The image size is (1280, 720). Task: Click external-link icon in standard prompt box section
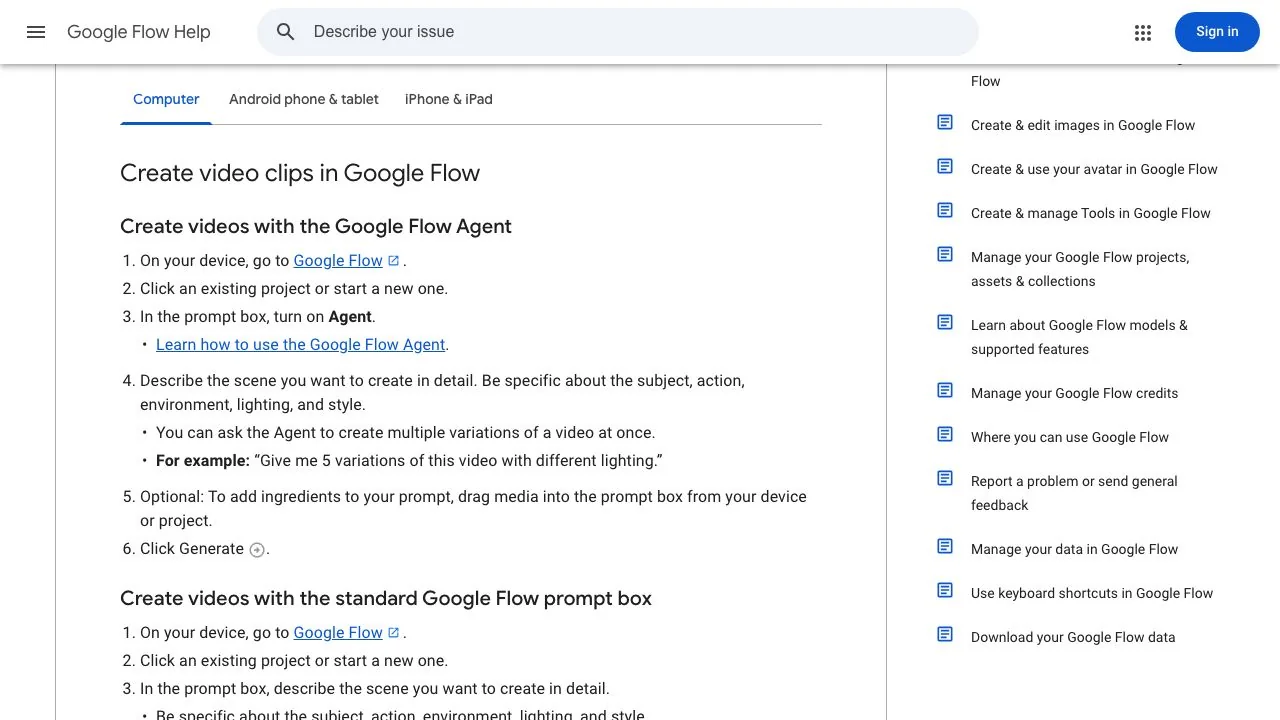[x=394, y=633]
